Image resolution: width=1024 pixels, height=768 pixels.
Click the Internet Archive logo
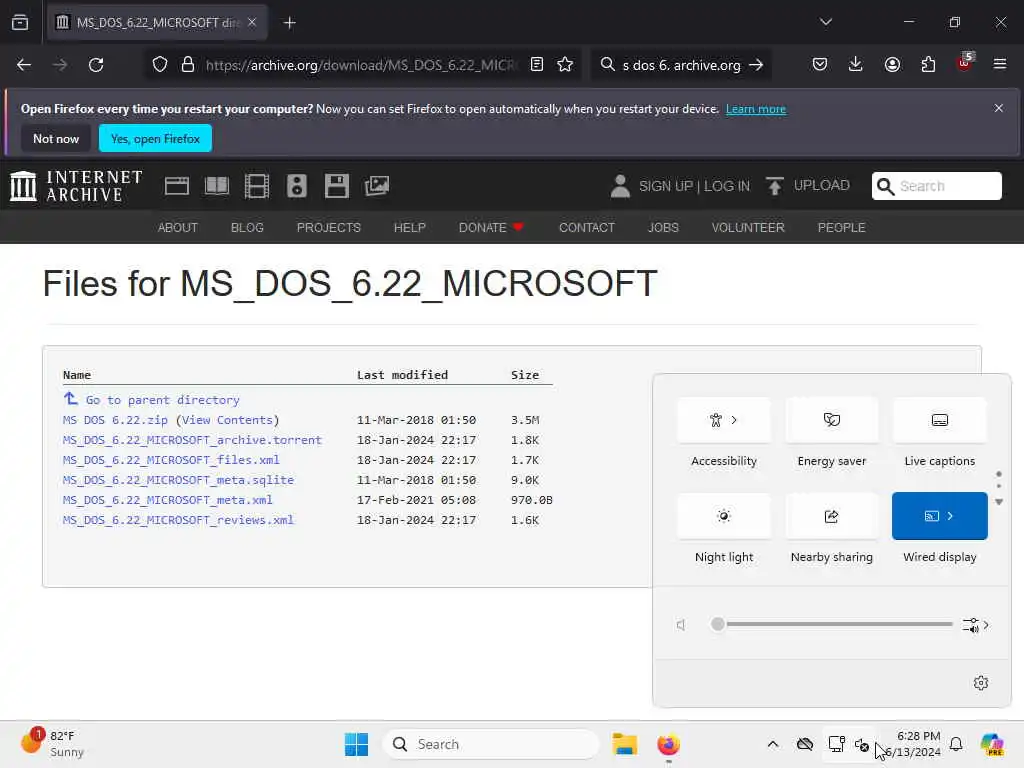(x=76, y=186)
